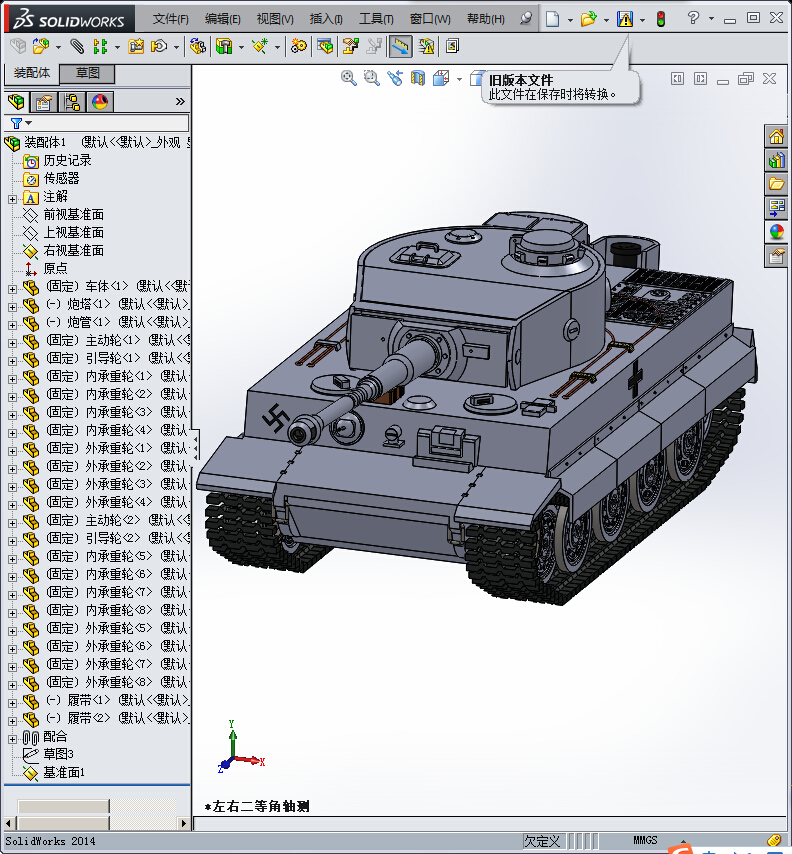Toggle the right split-view viewport button
Screen dimensions: 792x854
pos(700,79)
